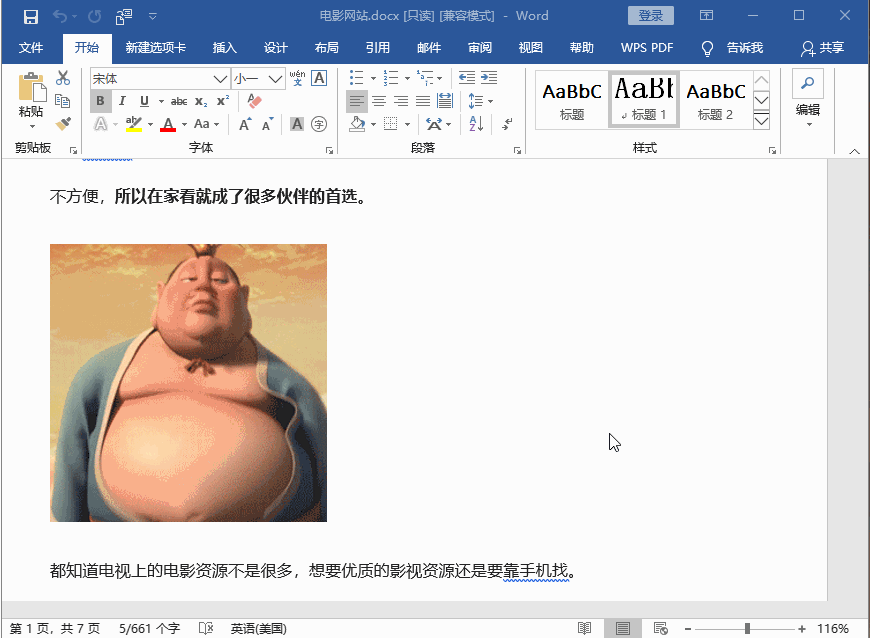This screenshot has height=638, width=870.
Task: Switch to the 布局 ribbon tab
Action: [x=326, y=48]
